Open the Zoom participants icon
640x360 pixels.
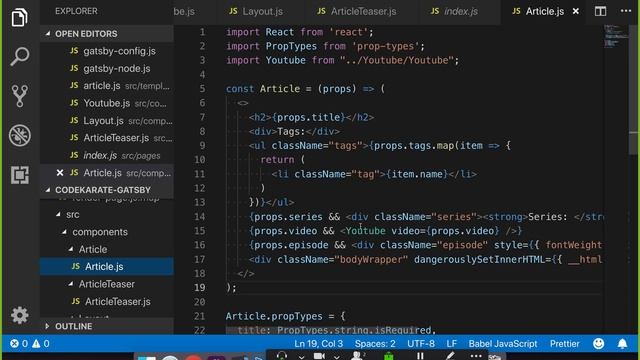358,356
